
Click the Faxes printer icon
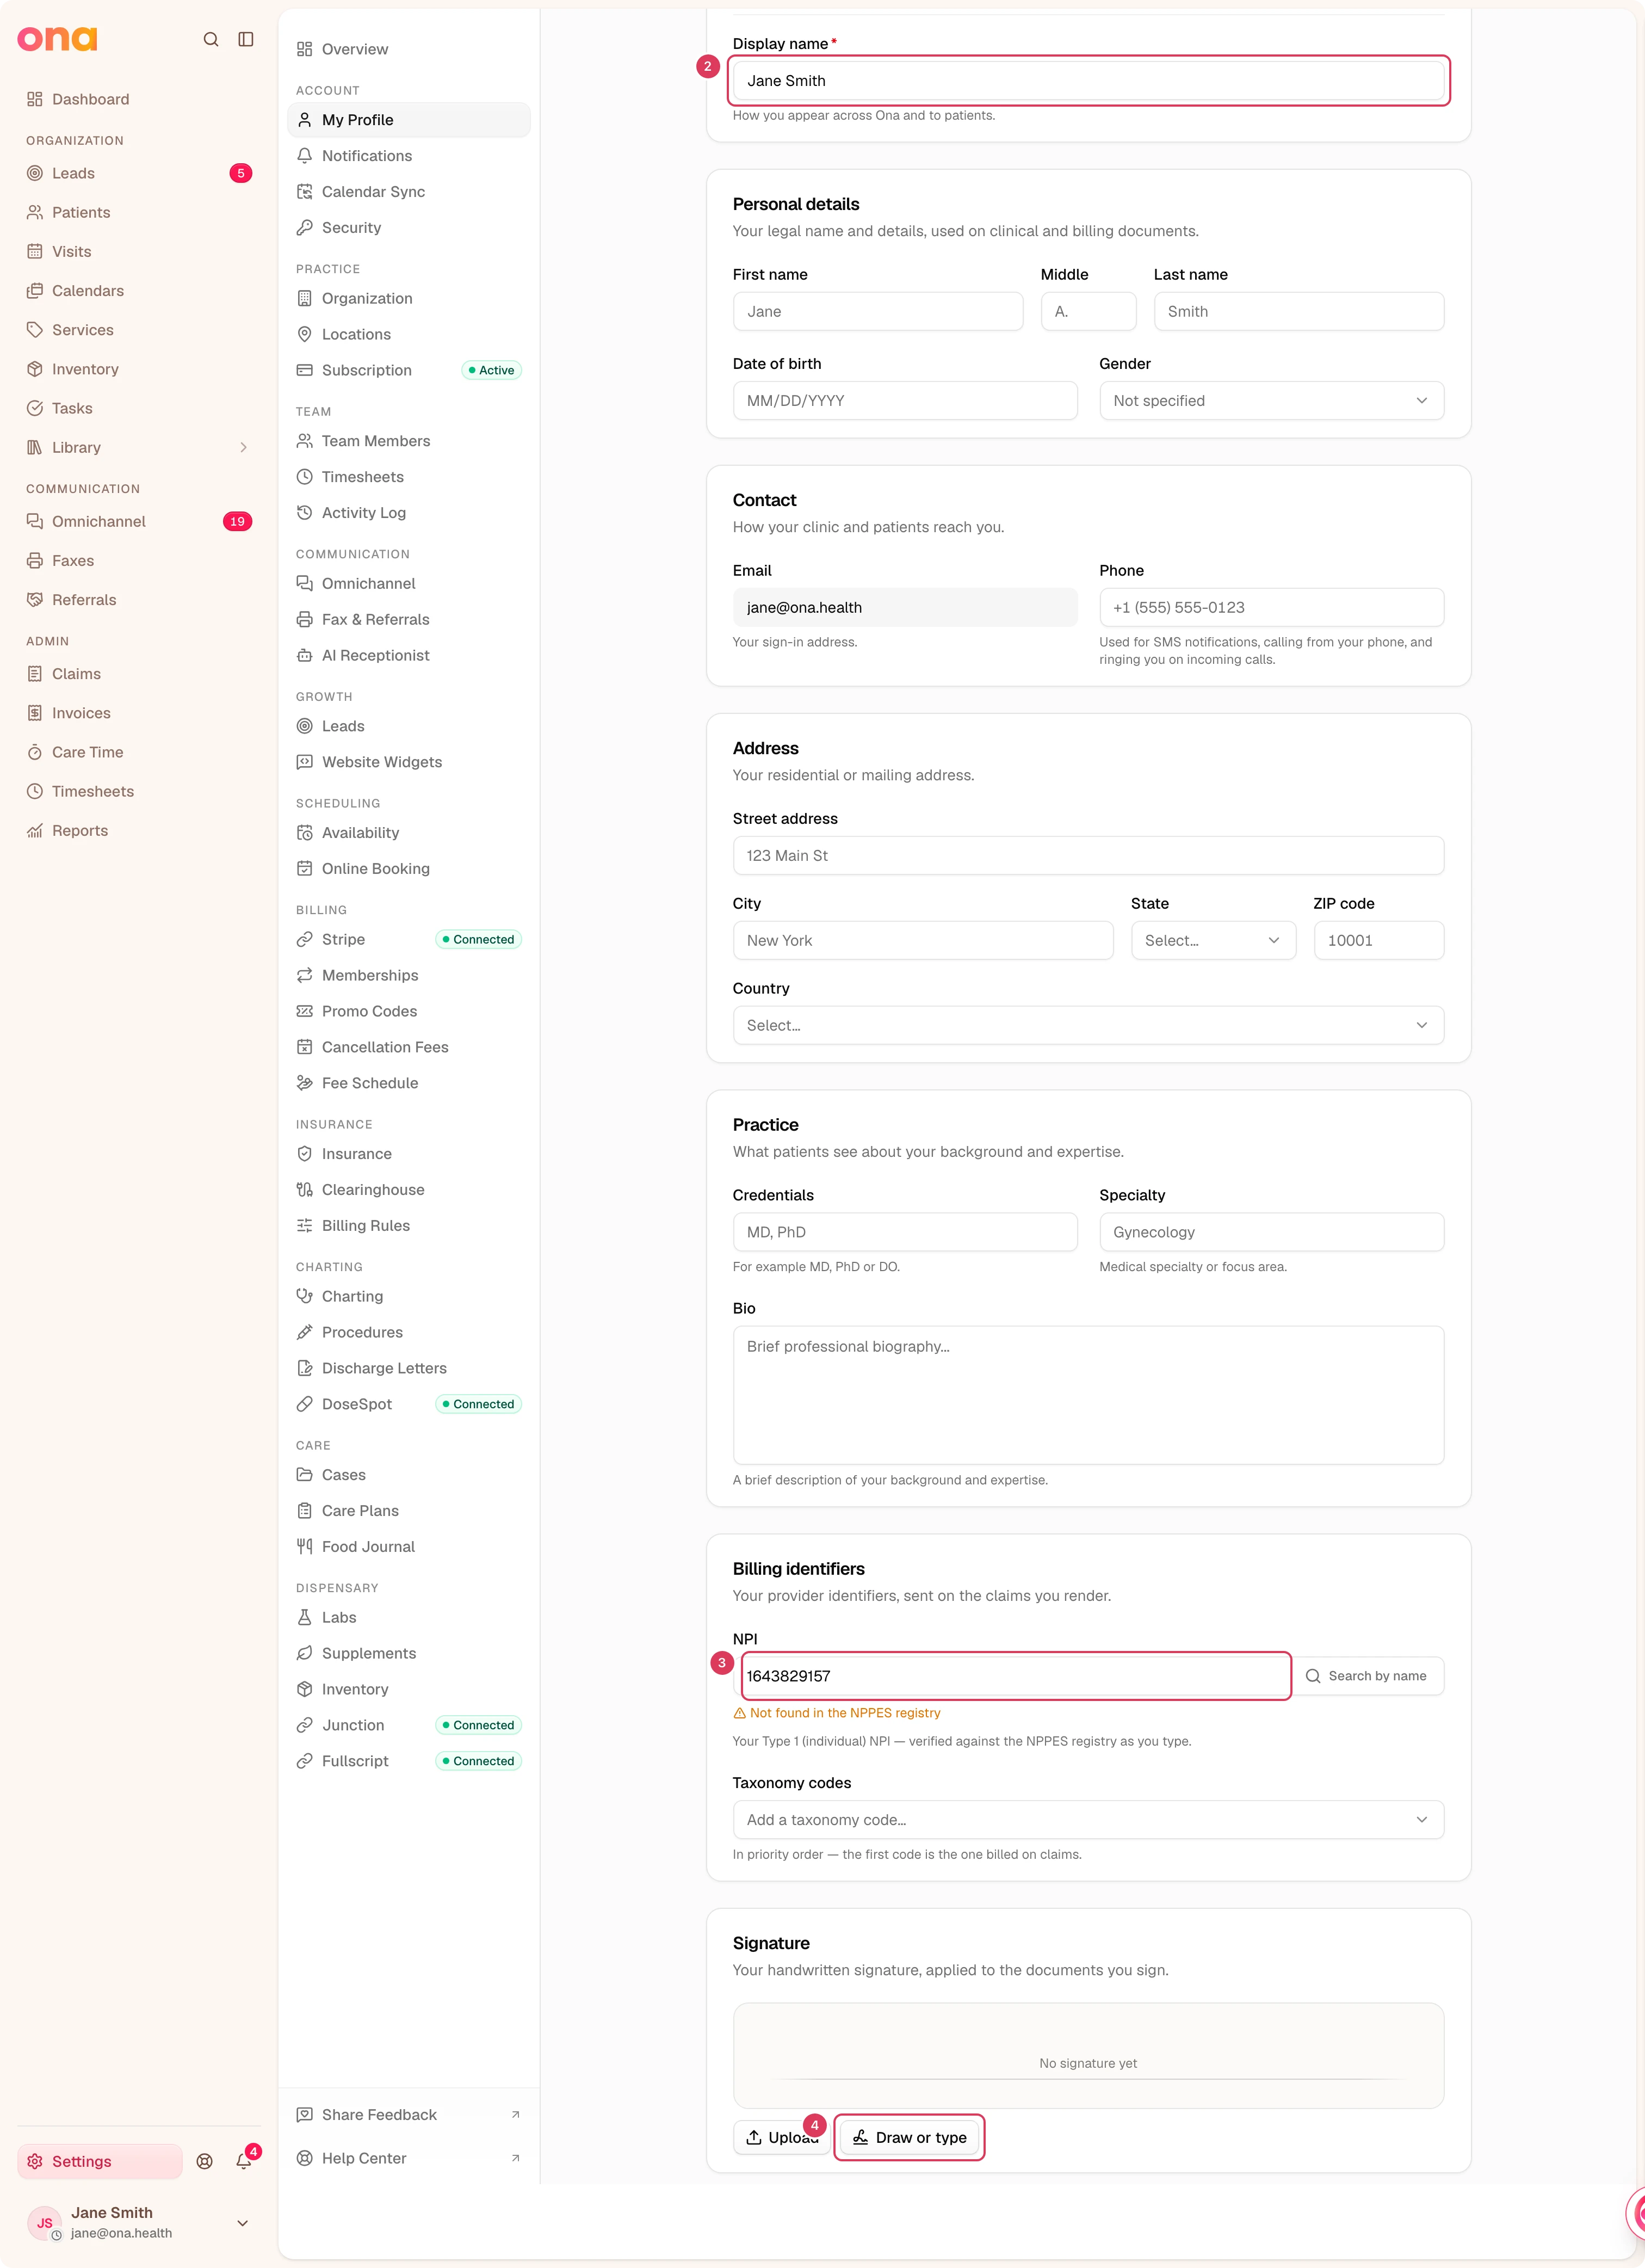click(x=35, y=560)
